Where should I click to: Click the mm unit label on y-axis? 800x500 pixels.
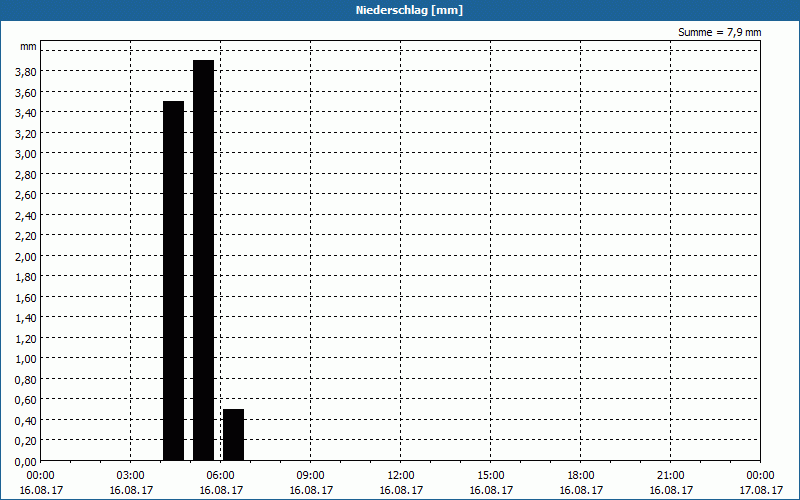28,46
